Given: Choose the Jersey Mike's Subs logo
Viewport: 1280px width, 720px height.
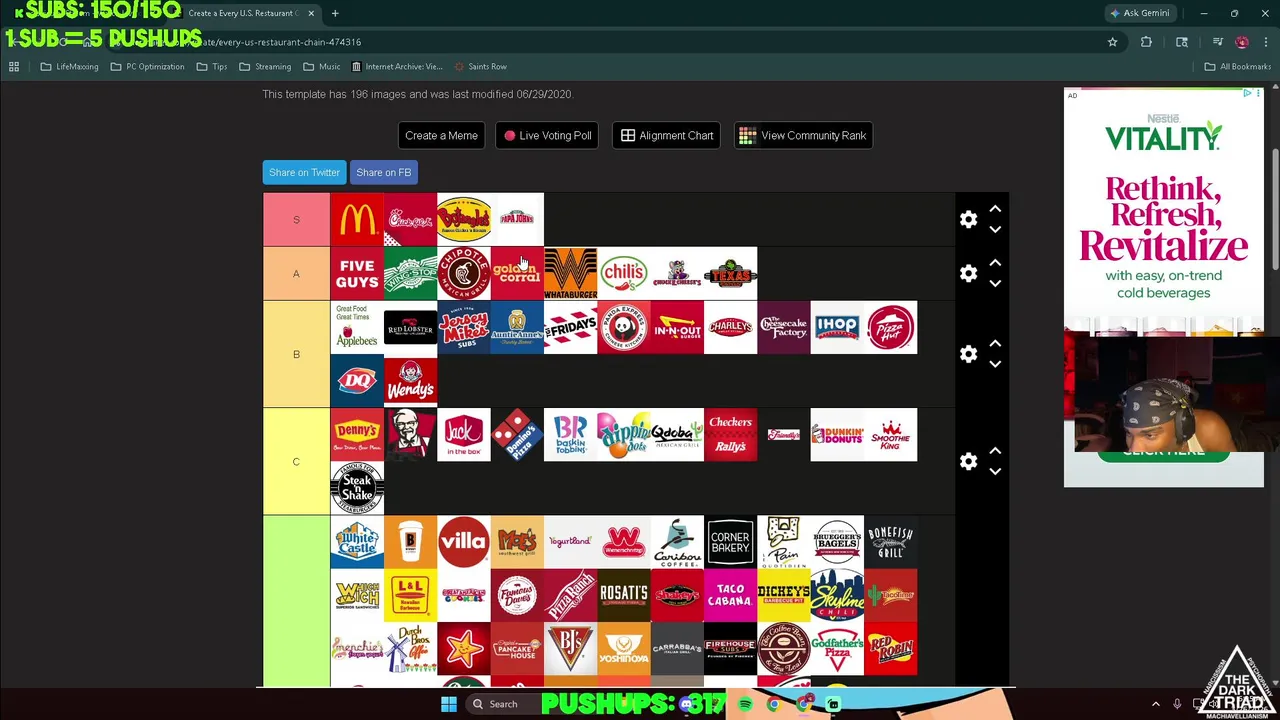Looking at the screenshot, I should 464,327.
